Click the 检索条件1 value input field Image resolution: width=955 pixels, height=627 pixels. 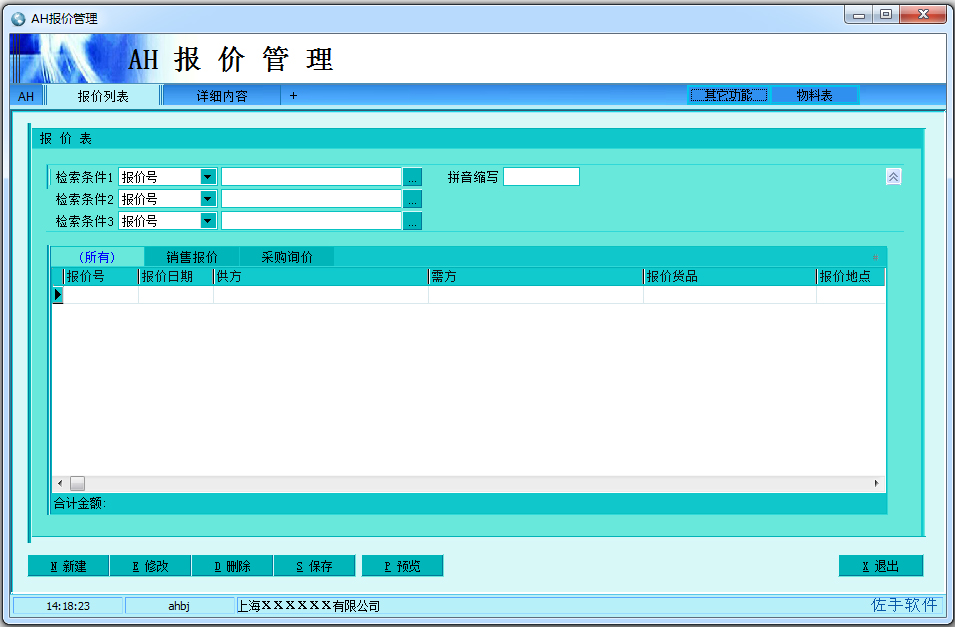pos(311,177)
